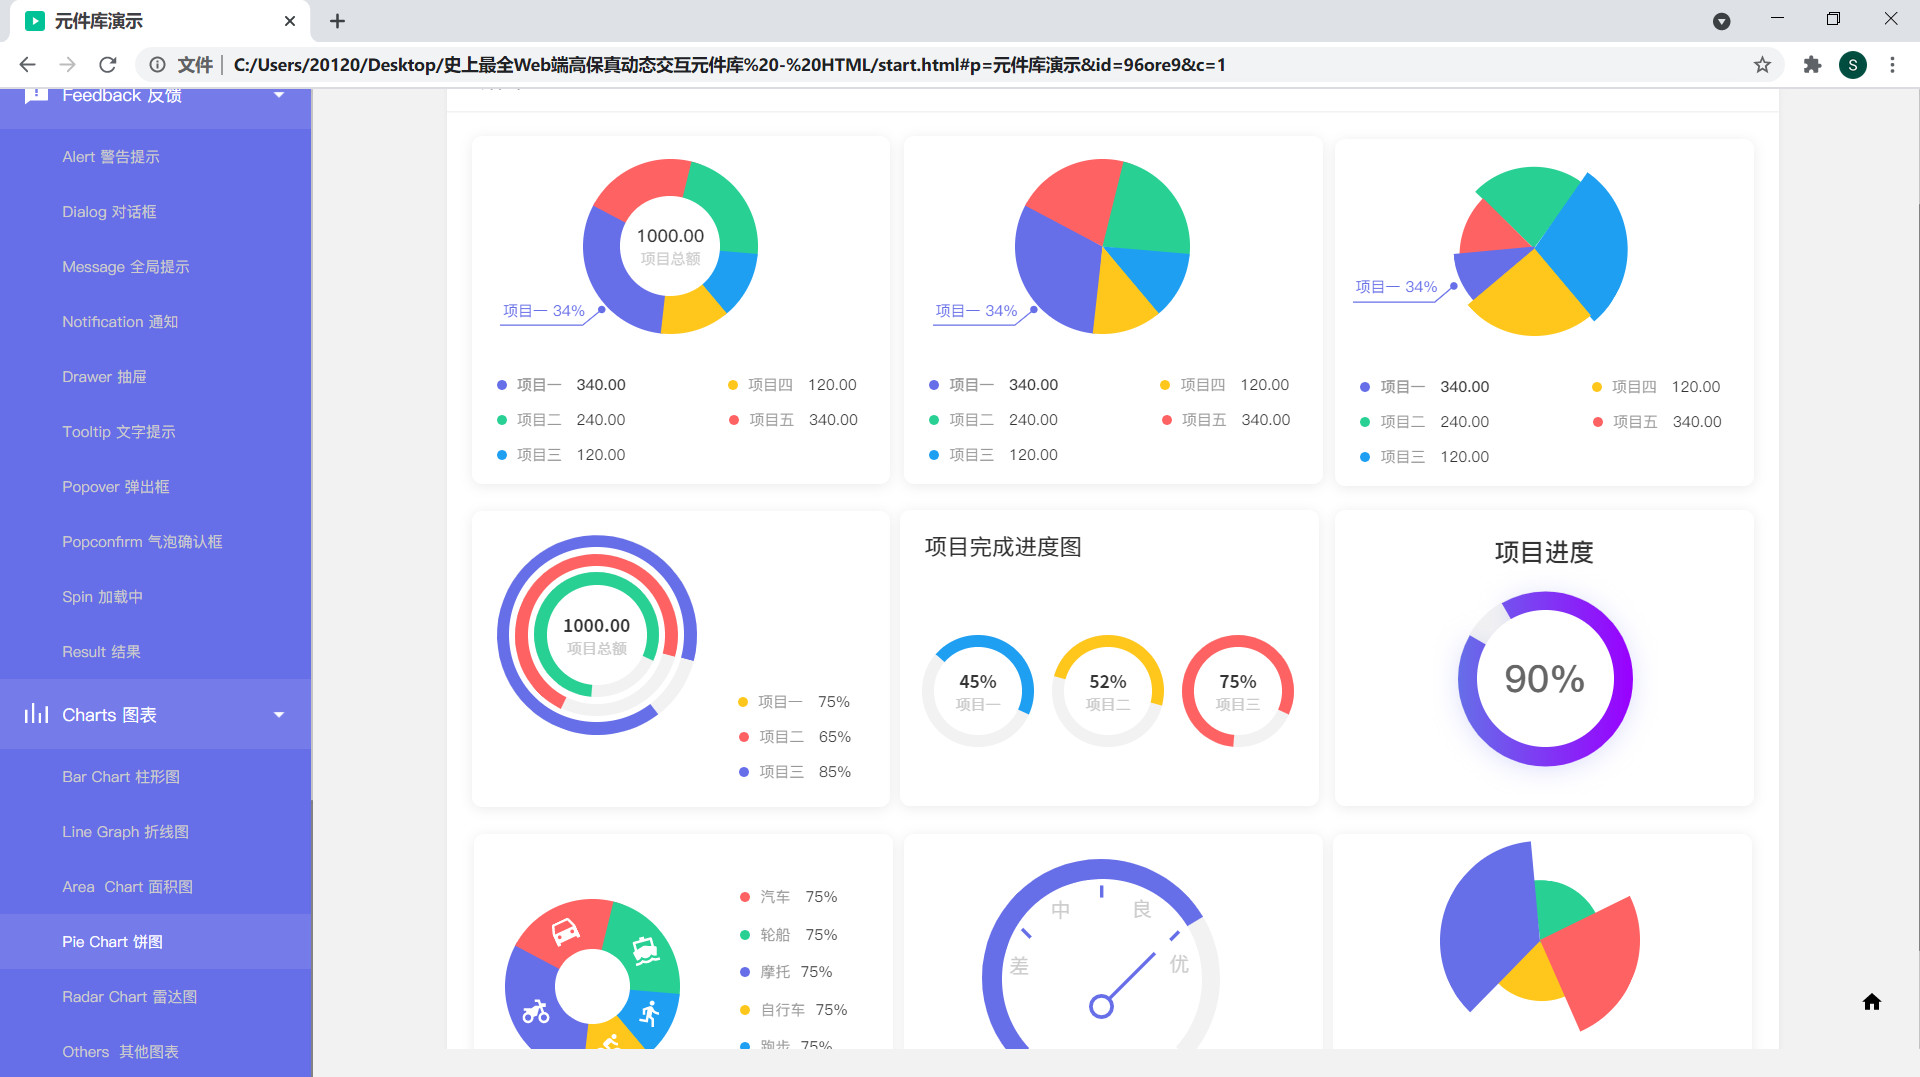Click the Feedback message sidebar icon
1920x1077 pixels.
pos(36,95)
